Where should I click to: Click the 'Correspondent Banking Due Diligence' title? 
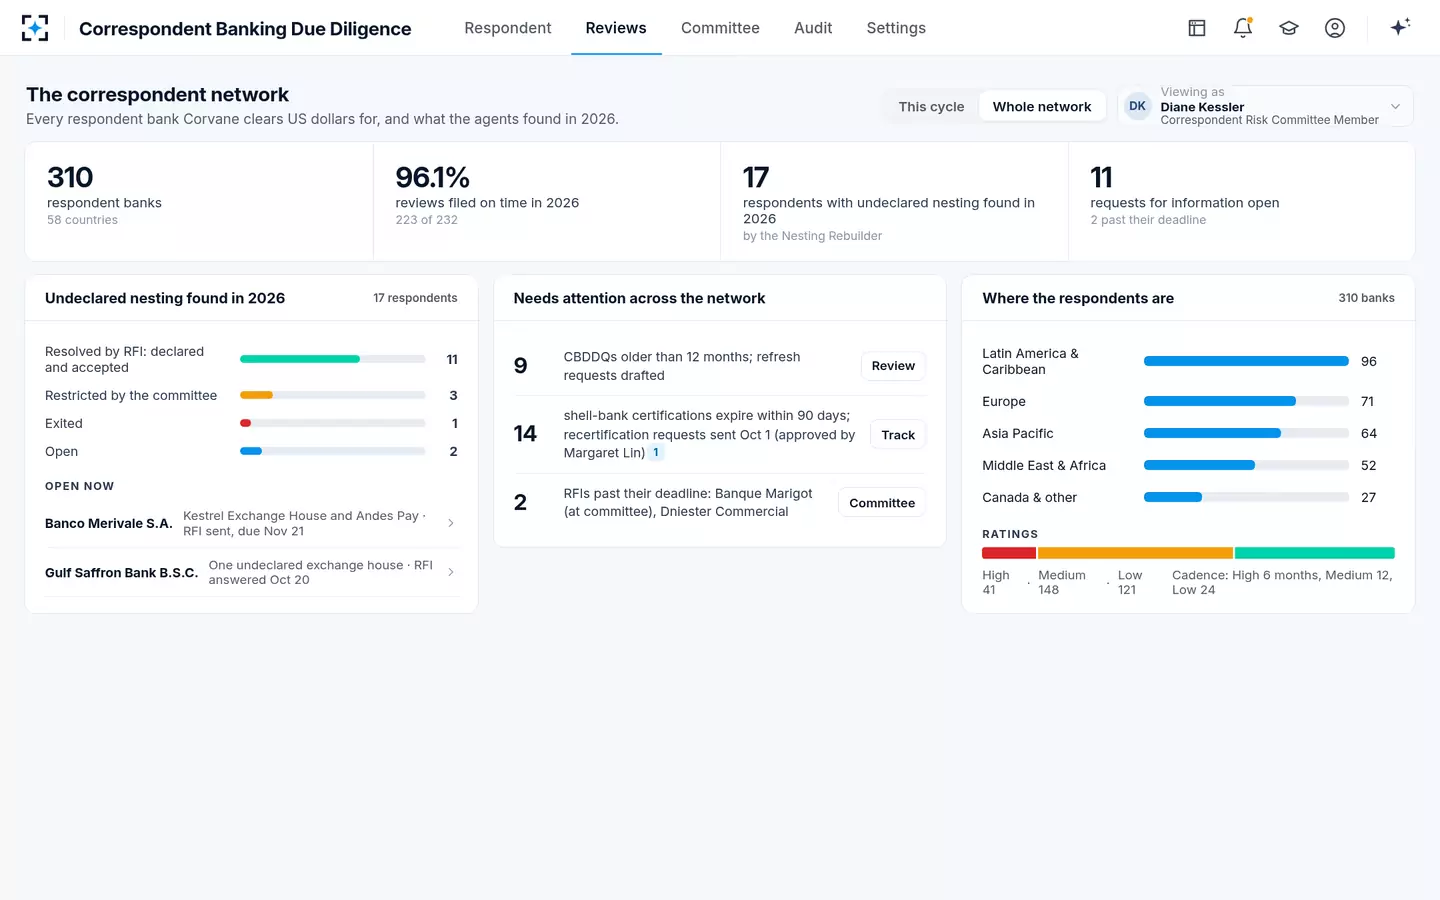click(245, 29)
